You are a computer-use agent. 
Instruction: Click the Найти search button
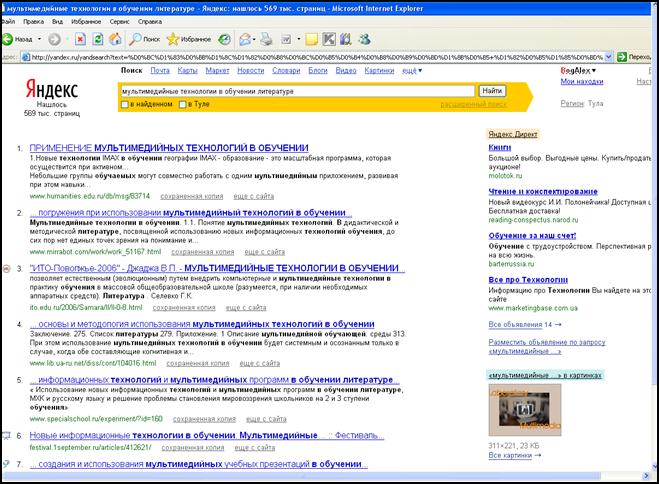pyautogui.click(x=492, y=91)
